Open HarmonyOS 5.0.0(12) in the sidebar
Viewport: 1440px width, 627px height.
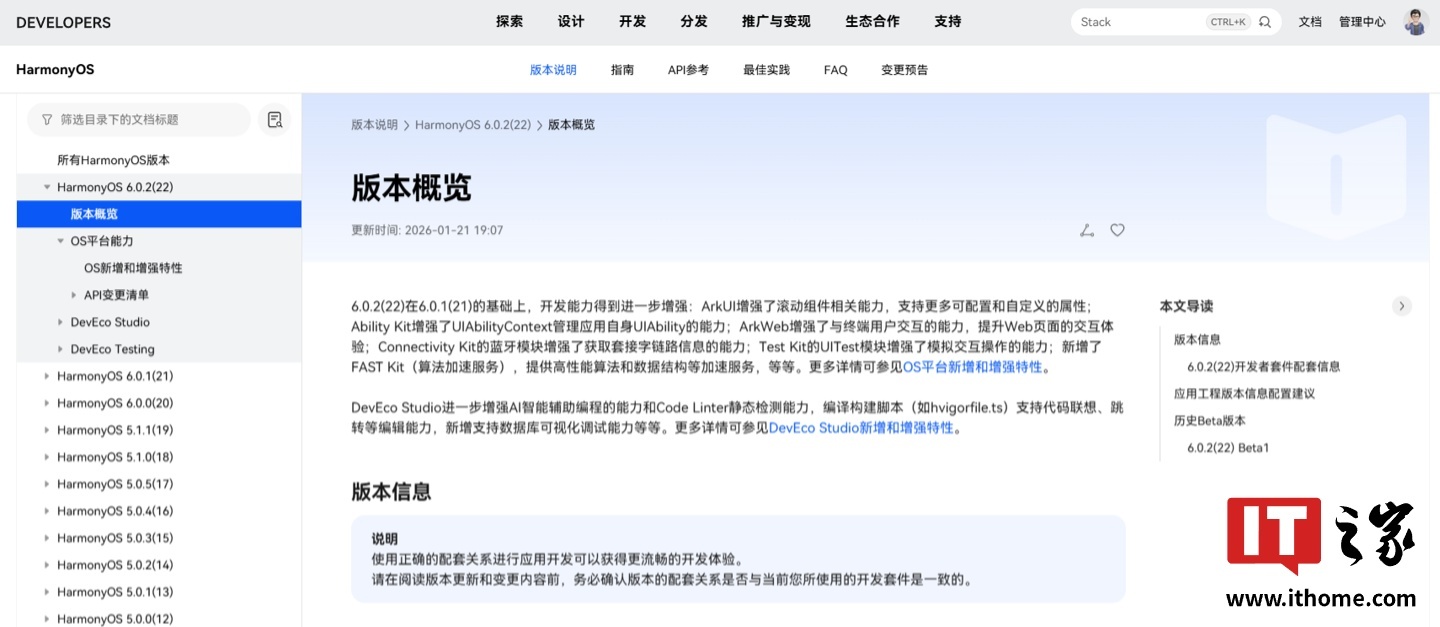pos(115,619)
